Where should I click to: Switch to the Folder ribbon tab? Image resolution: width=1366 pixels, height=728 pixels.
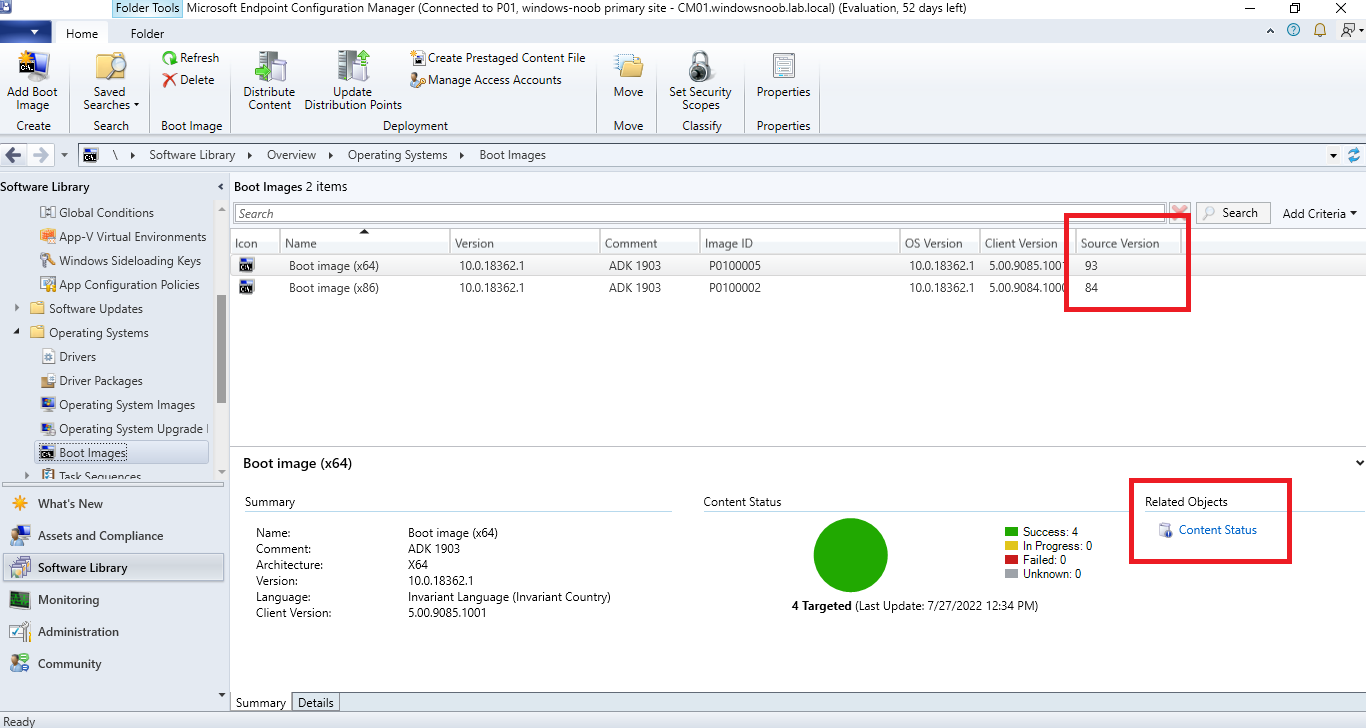(147, 33)
